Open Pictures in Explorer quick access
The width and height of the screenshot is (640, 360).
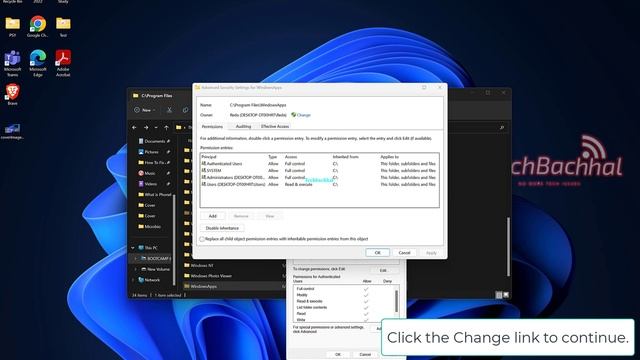click(x=151, y=152)
